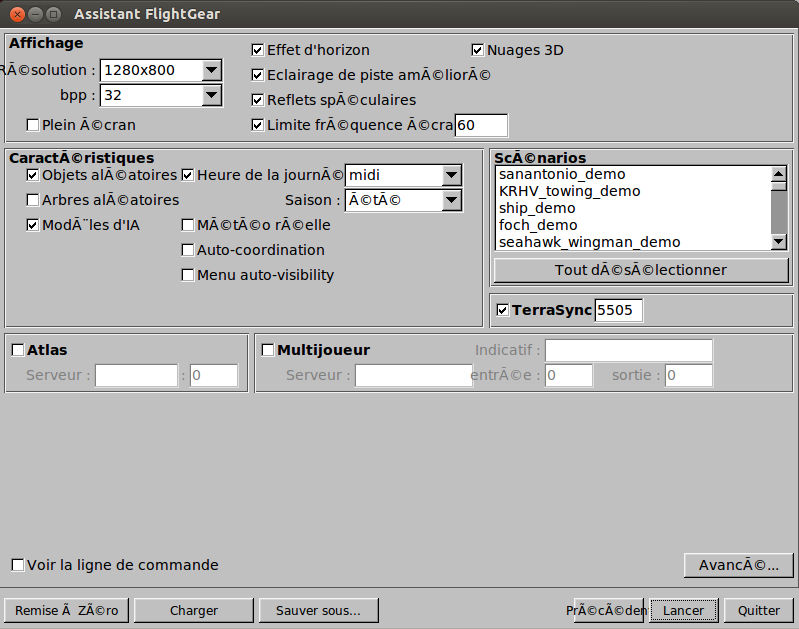Click the Quitter button
This screenshot has height=629, width=799.
pos(758,611)
